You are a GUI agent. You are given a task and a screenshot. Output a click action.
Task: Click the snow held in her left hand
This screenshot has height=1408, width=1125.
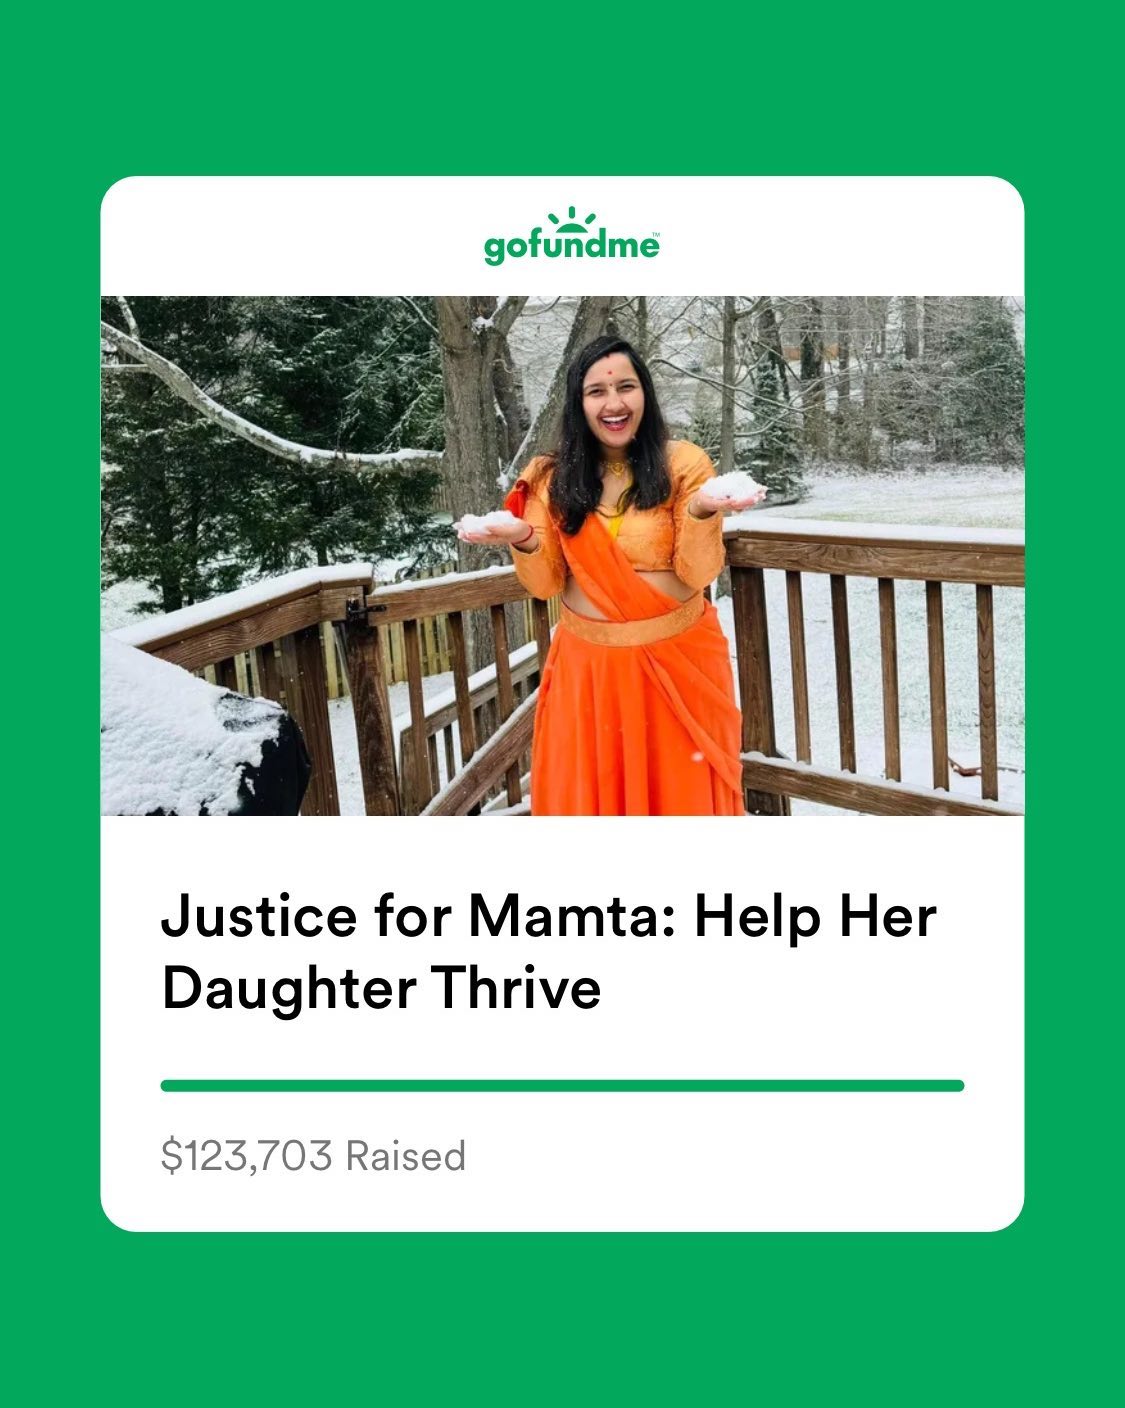733,487
